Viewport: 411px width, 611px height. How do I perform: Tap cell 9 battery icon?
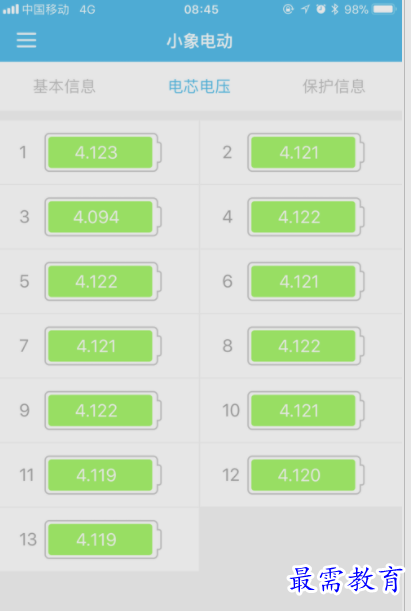tap(103, 411)
